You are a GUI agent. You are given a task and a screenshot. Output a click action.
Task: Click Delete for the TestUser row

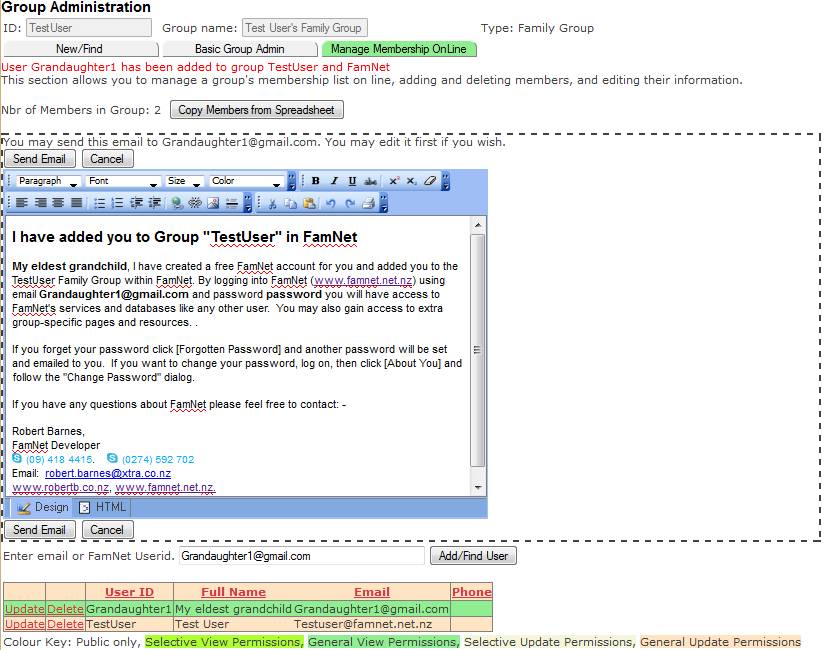point(65,624)
